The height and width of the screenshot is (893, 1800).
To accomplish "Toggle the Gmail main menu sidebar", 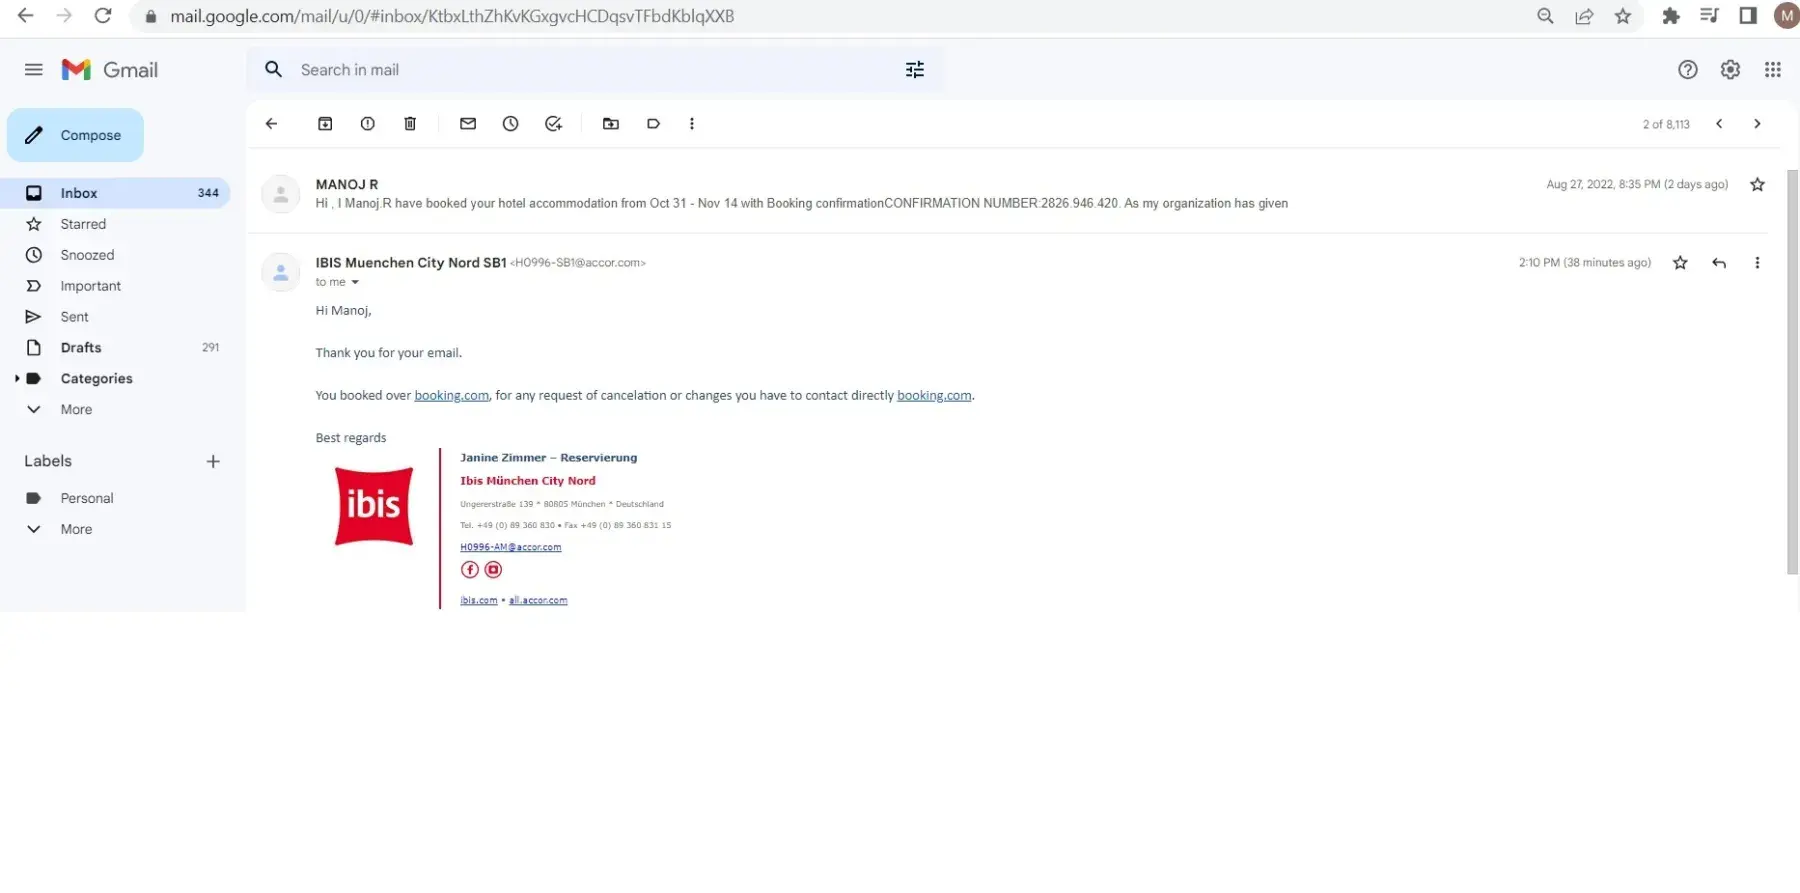I will click(x=33, y=70).
